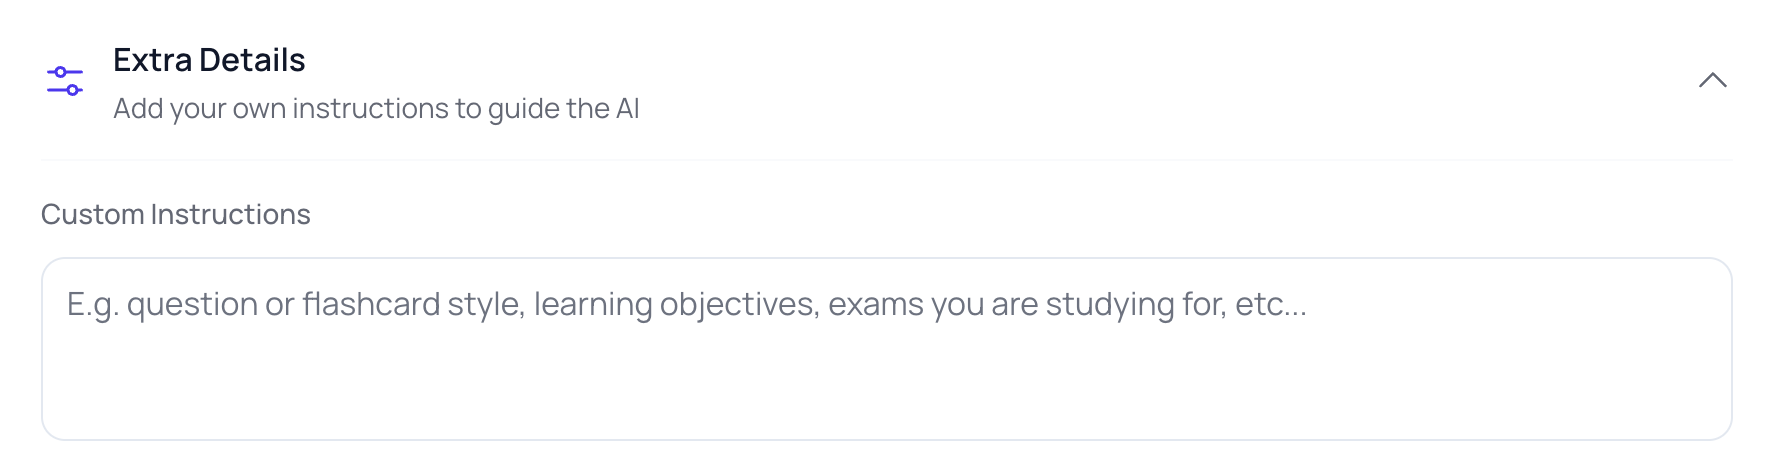Click inside the Custom Instructions text box
Image resolution: width=1772 pixels, height=460 pixels.
(886, 349)
